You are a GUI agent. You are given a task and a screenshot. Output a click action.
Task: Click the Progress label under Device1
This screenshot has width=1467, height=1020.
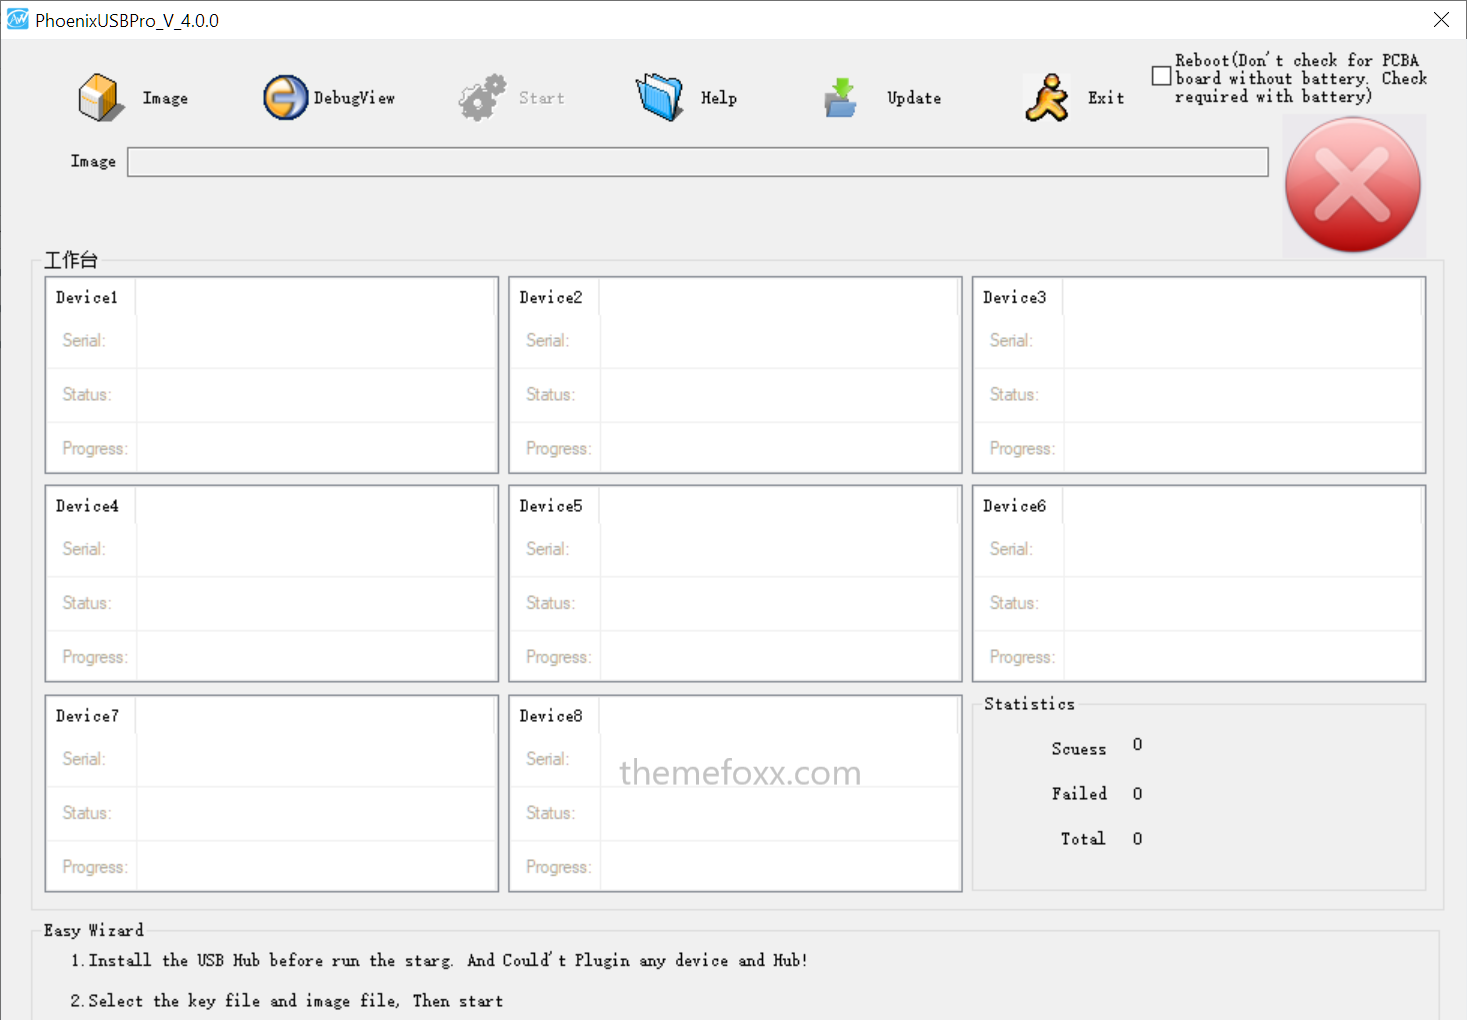[95, 449]
